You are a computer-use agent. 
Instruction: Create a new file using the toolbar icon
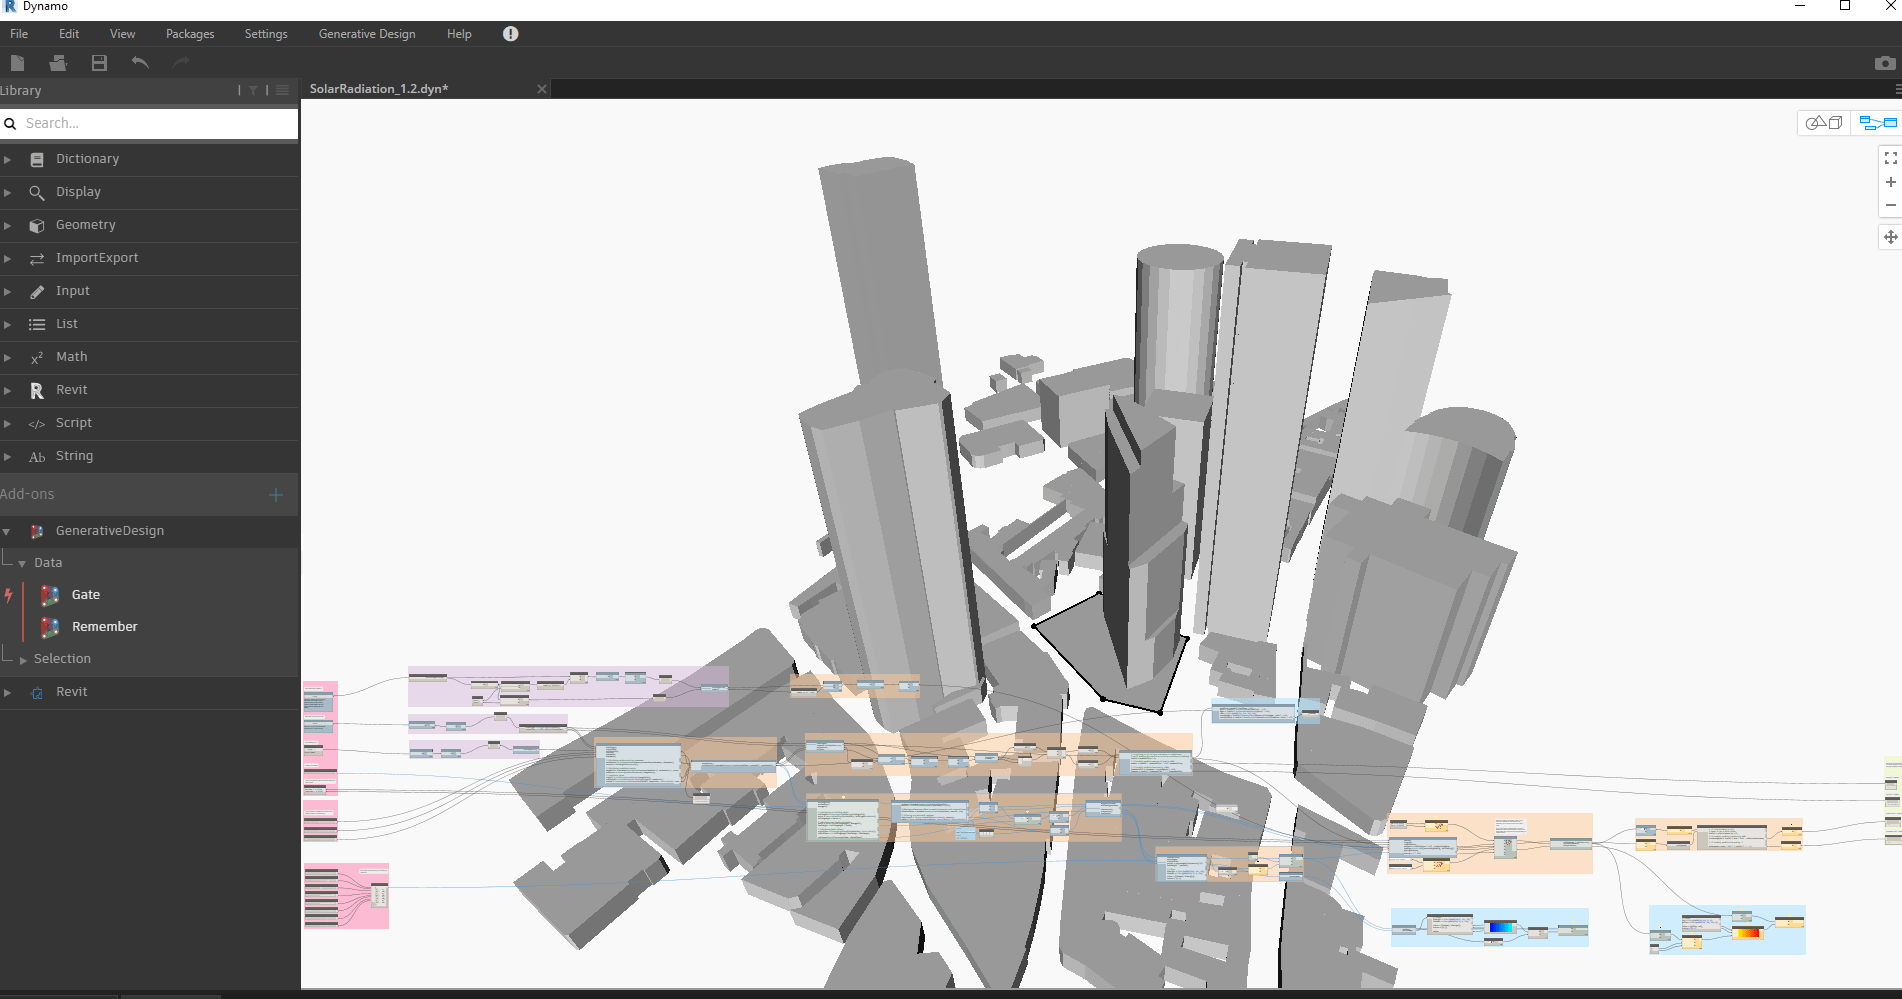pyautogui.click(x=17, y=62)
